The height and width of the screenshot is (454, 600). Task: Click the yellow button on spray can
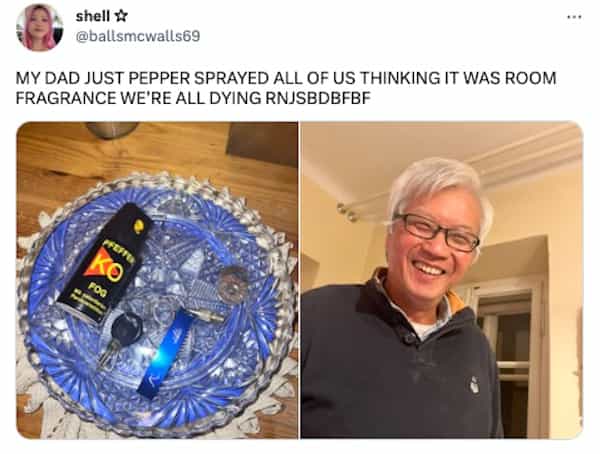(138, 227)
